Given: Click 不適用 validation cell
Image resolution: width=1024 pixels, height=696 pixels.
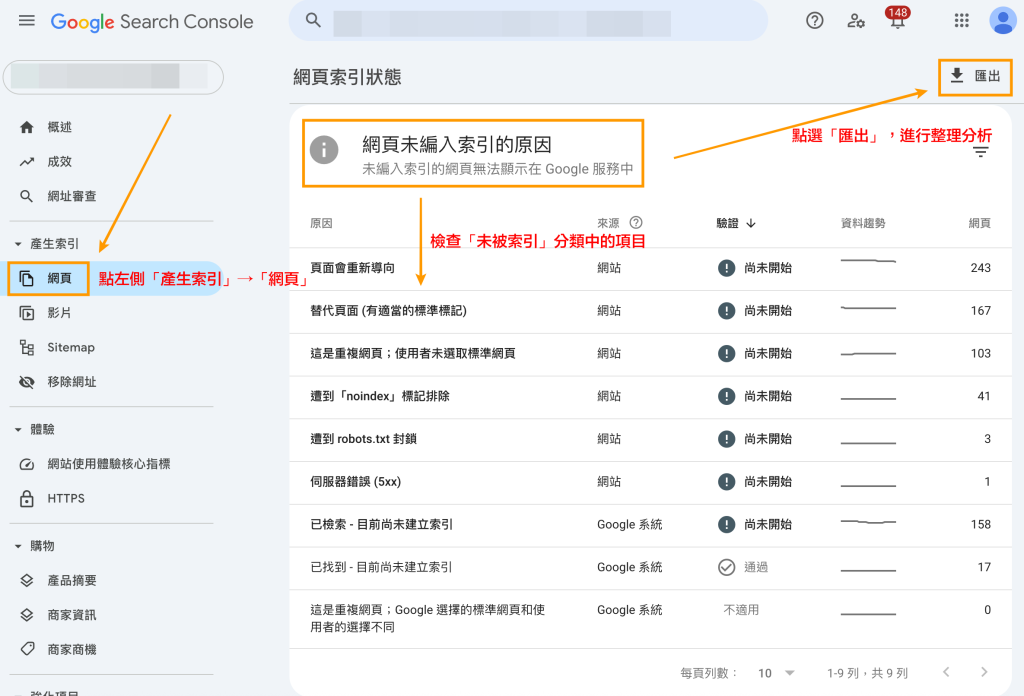Looking at the screenshot, I should 741,610.
